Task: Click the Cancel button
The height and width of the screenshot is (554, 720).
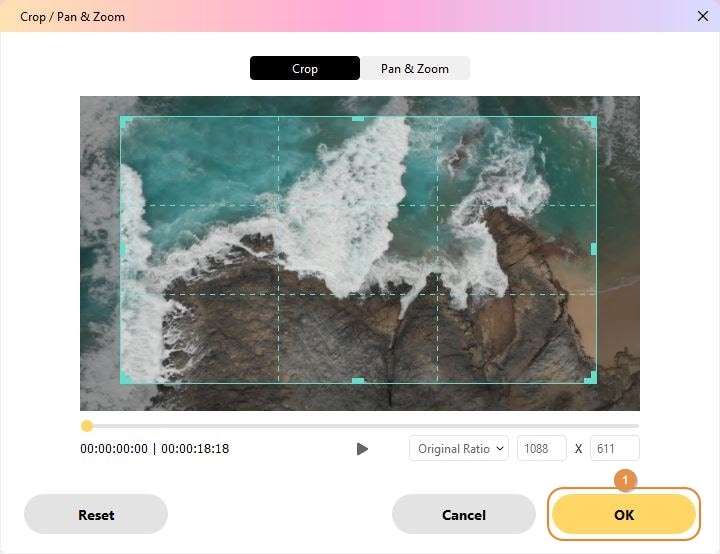Action: 464,514
